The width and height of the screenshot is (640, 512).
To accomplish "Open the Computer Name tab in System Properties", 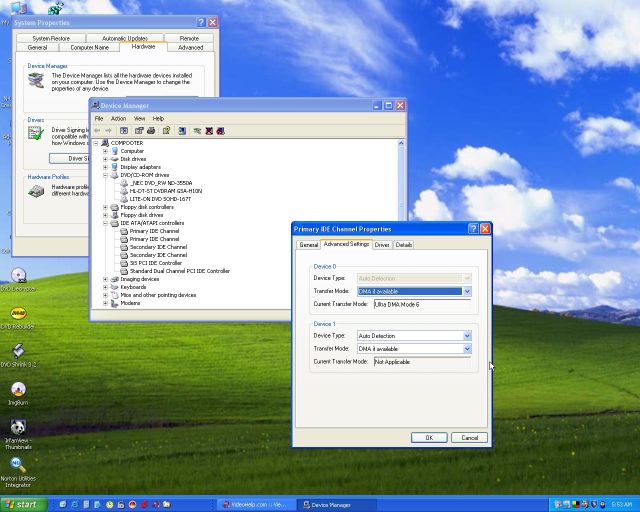I will tap(89, 47).
